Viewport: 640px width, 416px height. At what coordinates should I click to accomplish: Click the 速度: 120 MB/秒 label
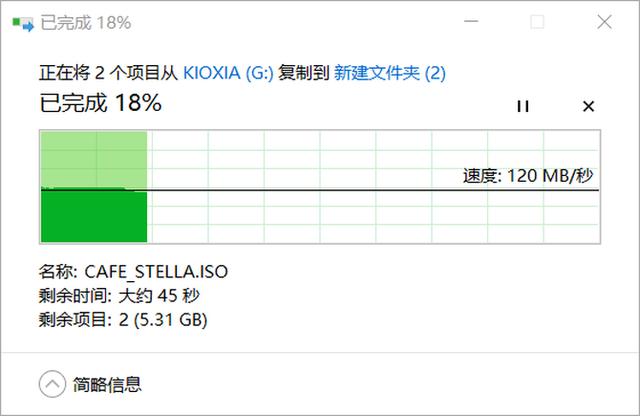click(527, 176)
